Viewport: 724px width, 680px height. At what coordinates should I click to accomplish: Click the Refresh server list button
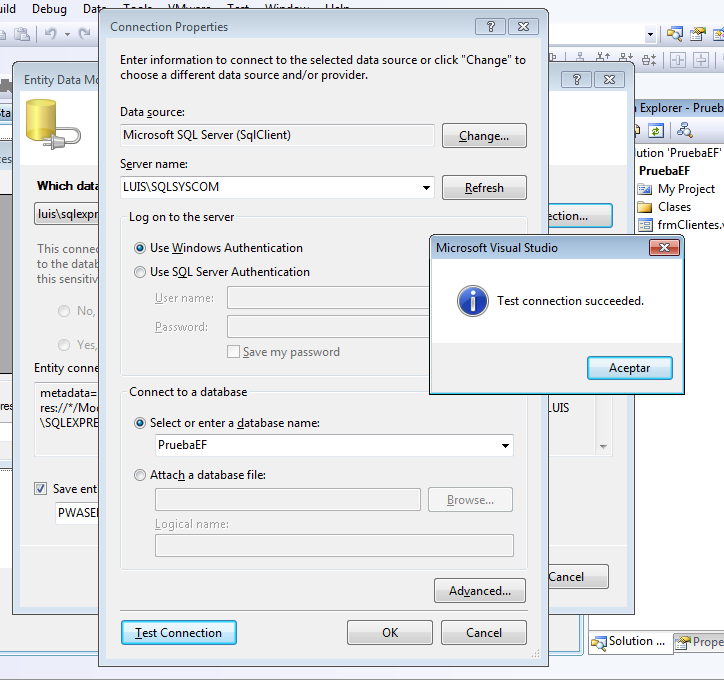[x=484, y=187]
